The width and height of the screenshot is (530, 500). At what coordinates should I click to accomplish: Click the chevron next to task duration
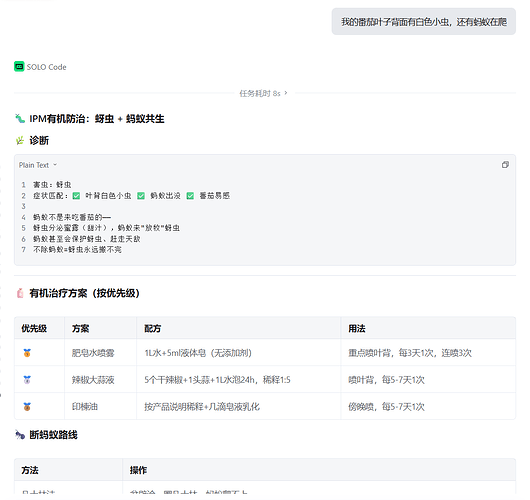tap(286, 93)
